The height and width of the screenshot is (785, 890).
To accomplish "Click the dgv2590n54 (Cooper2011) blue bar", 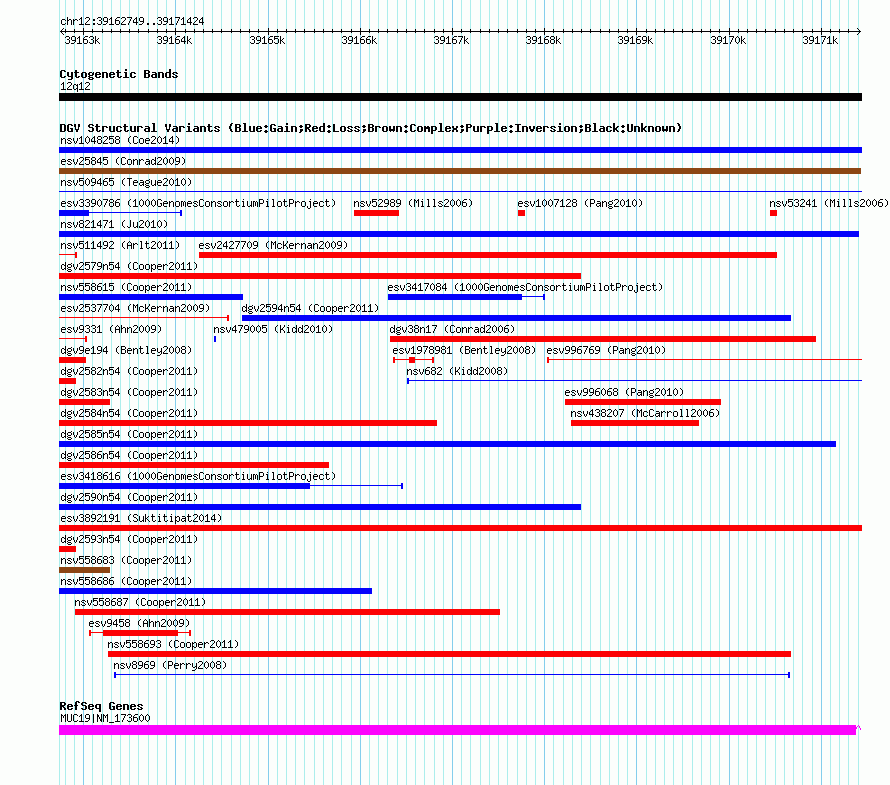I will pyautogui.click(x=320, y=507).
